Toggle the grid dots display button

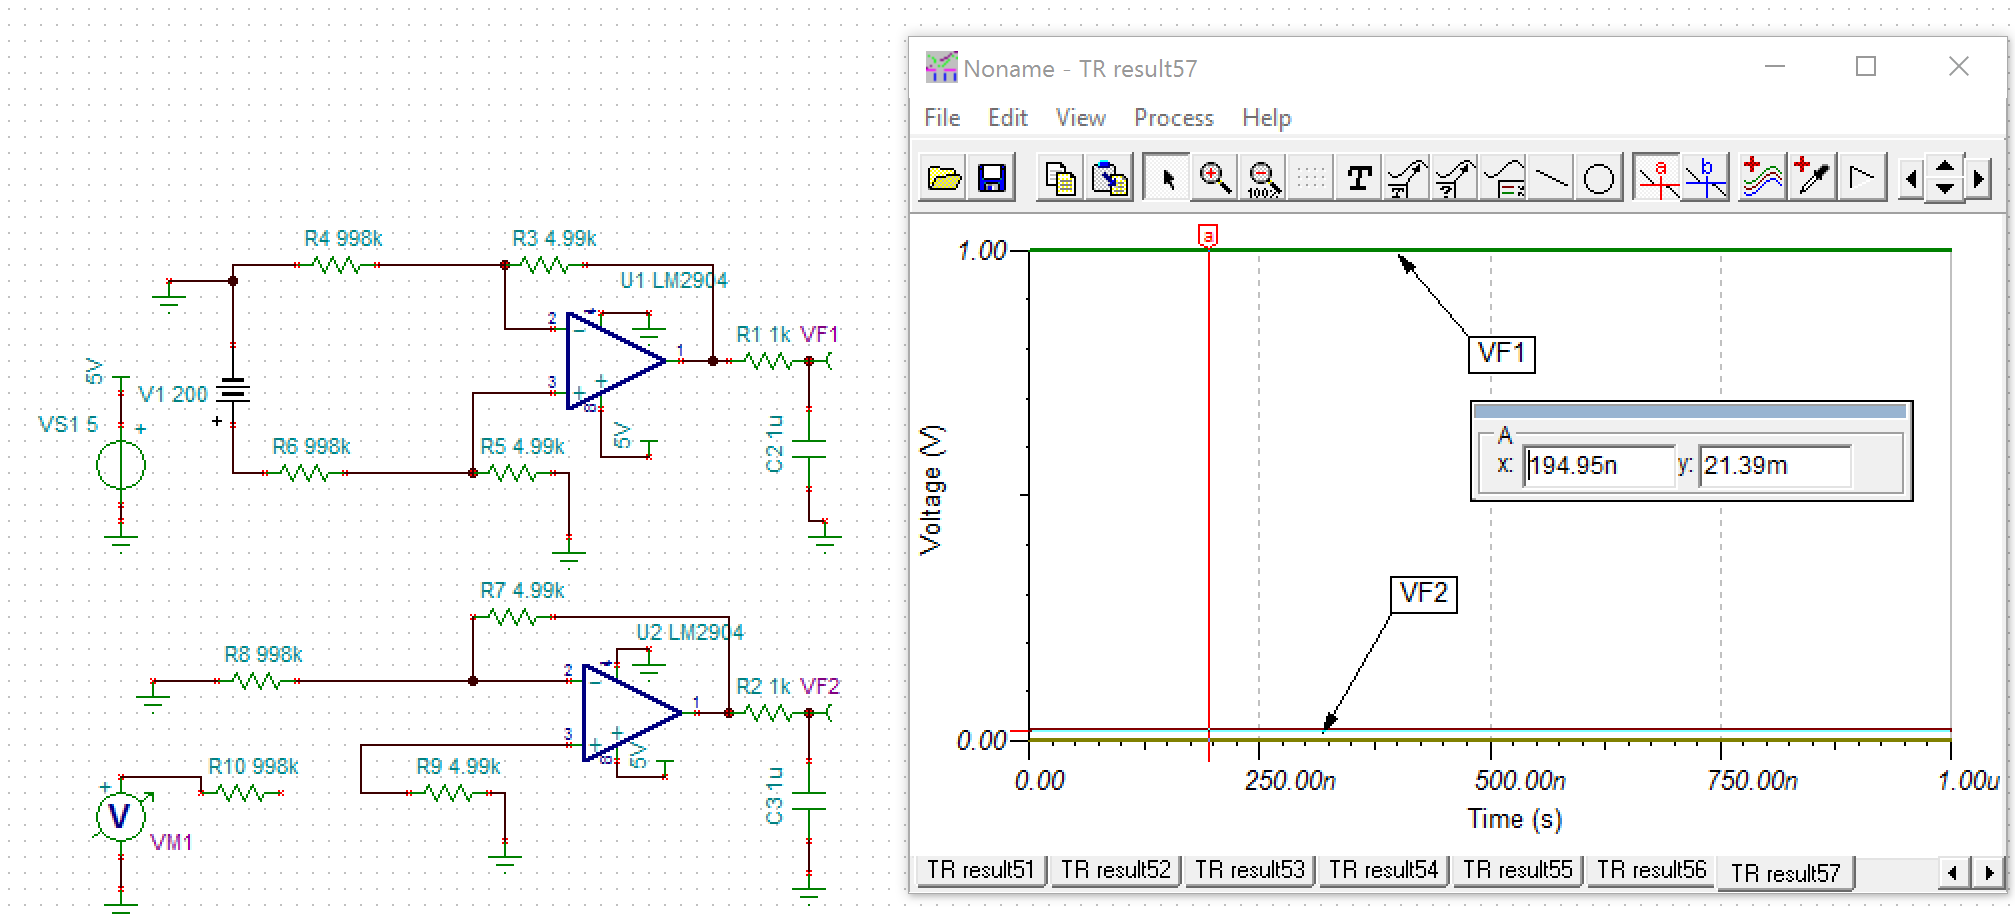coord(1311,178)
